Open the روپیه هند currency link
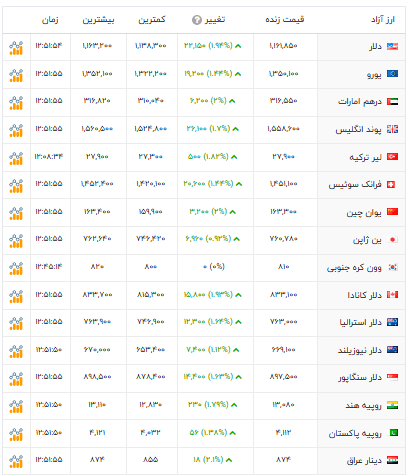411x475 pixels. pos(364,406)
